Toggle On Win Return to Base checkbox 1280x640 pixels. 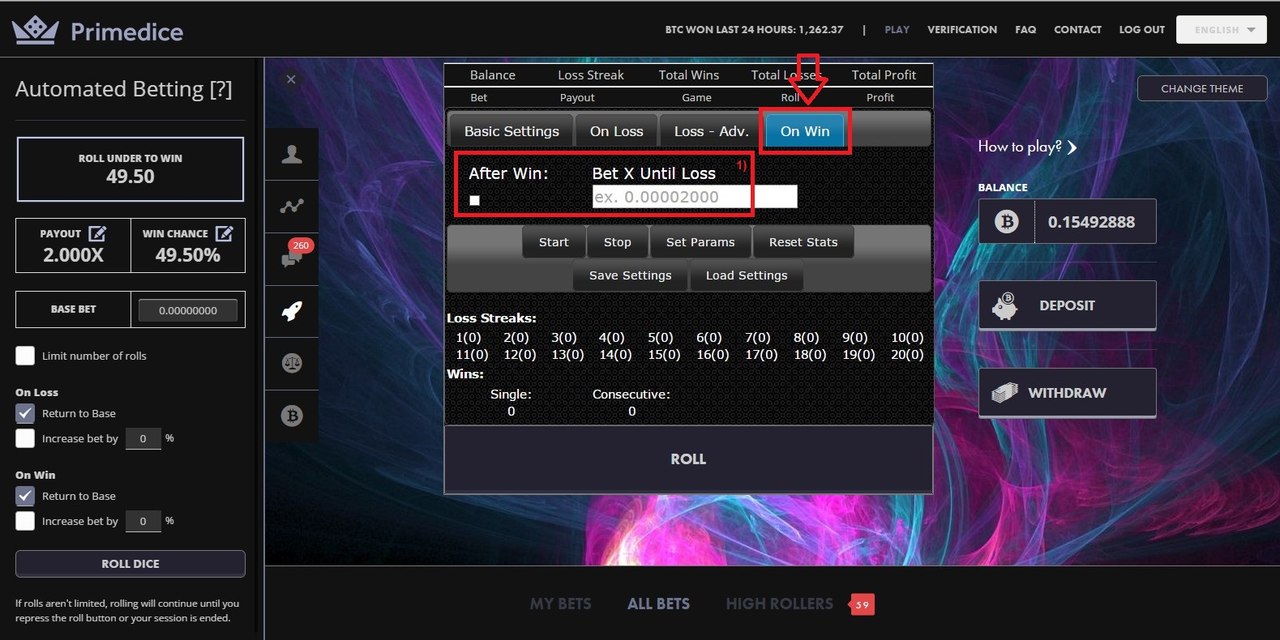click(25, 496)
